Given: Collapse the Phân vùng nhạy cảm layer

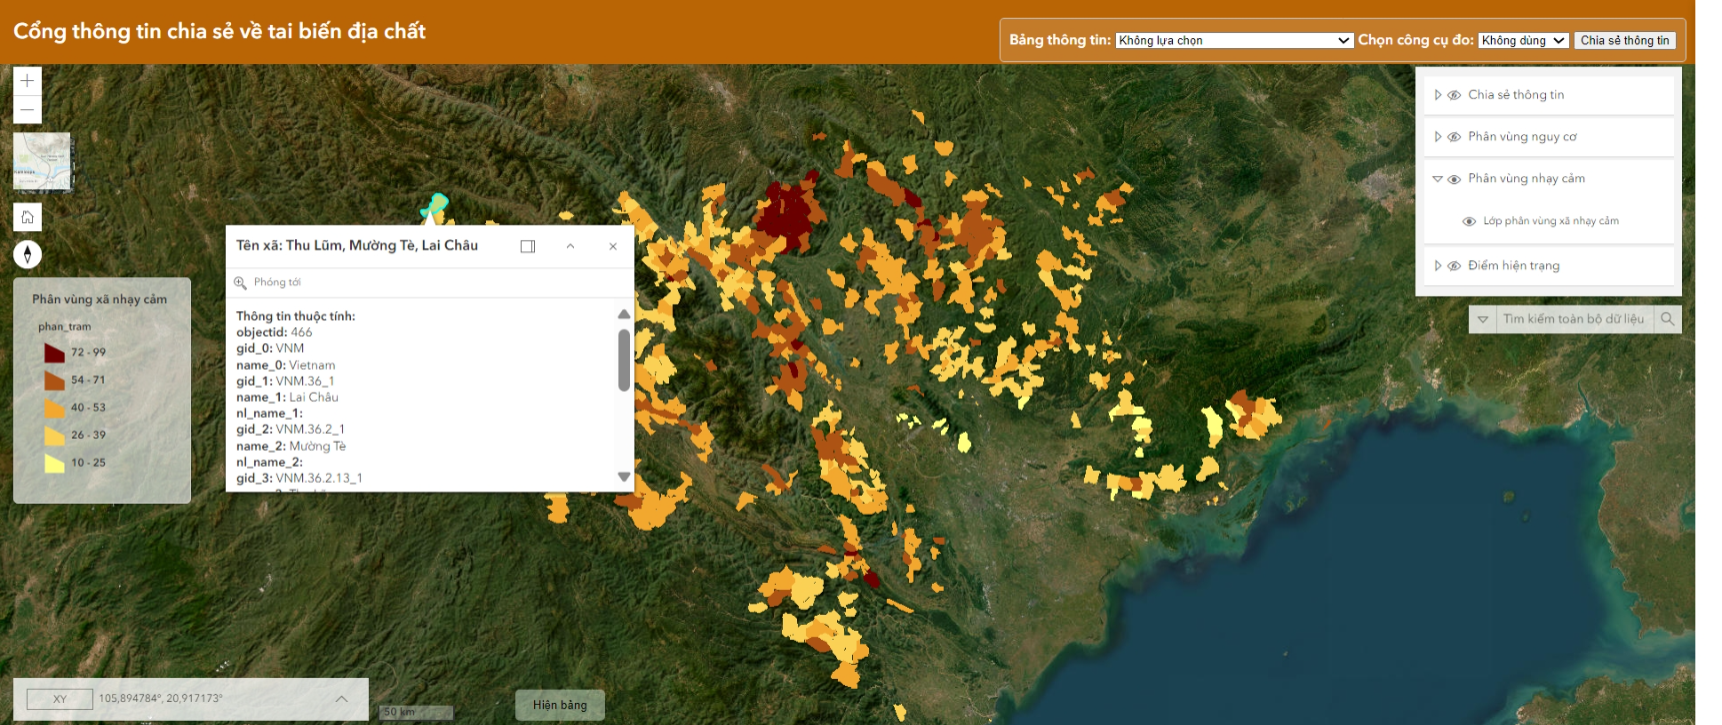Looking at the screenshot, I should coord(1438,179).
